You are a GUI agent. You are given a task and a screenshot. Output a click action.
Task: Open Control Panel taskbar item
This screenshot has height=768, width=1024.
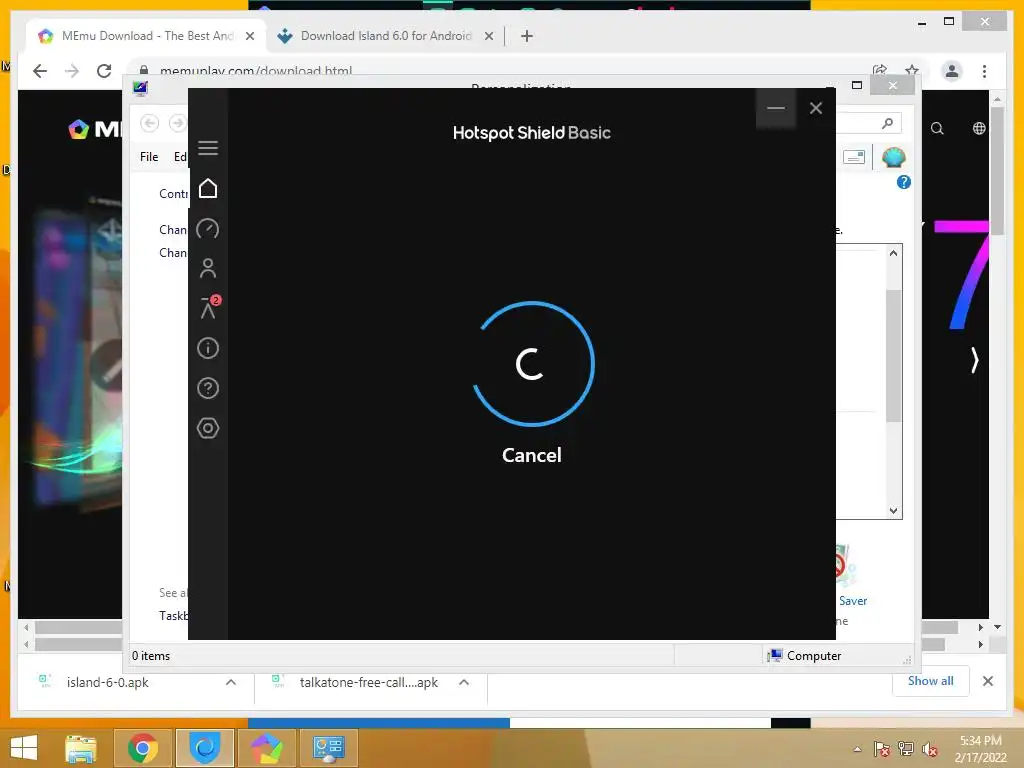pyautogui.click(x=328, y=748)
